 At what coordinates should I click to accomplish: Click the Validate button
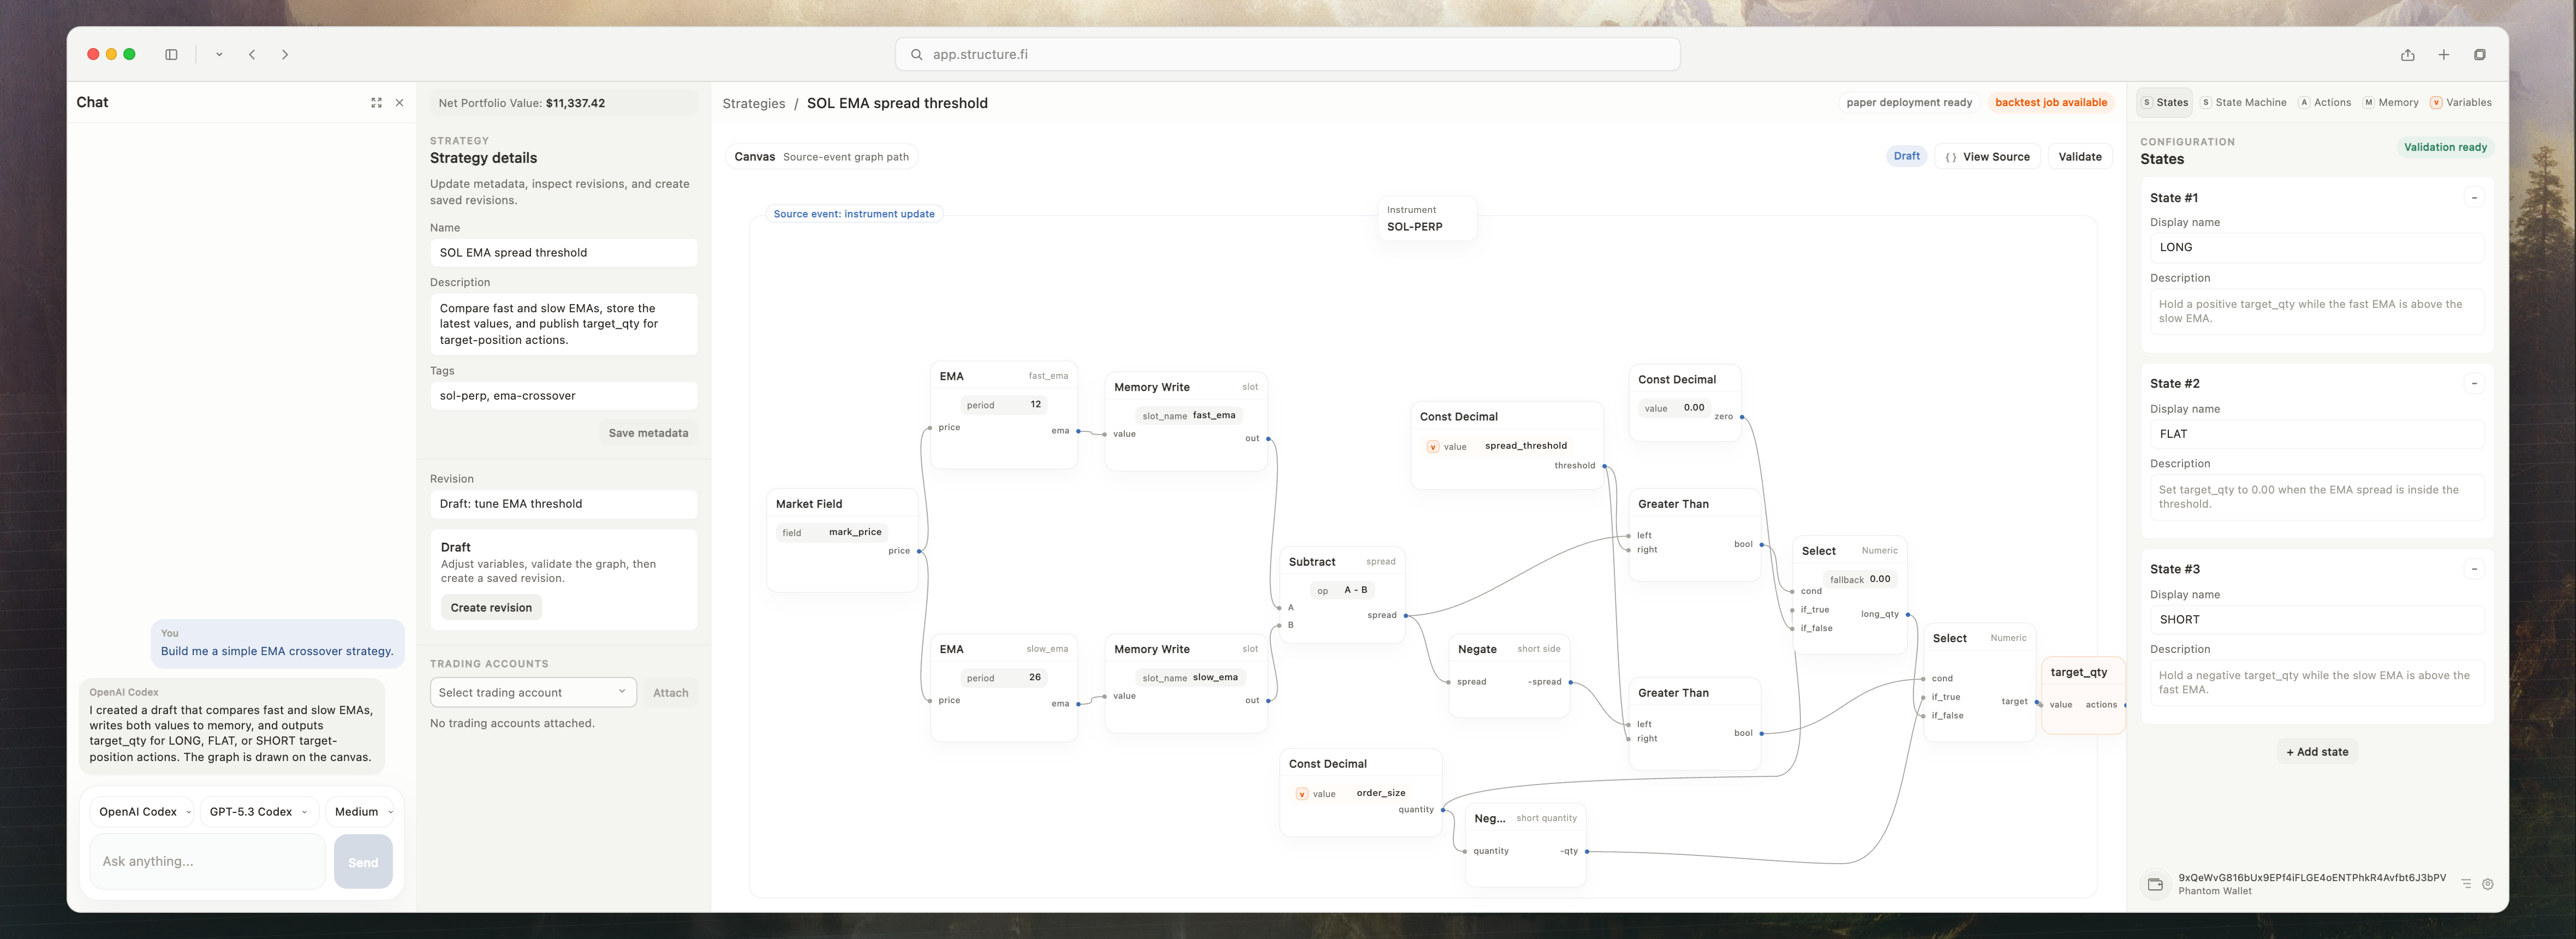point(2080,157)
